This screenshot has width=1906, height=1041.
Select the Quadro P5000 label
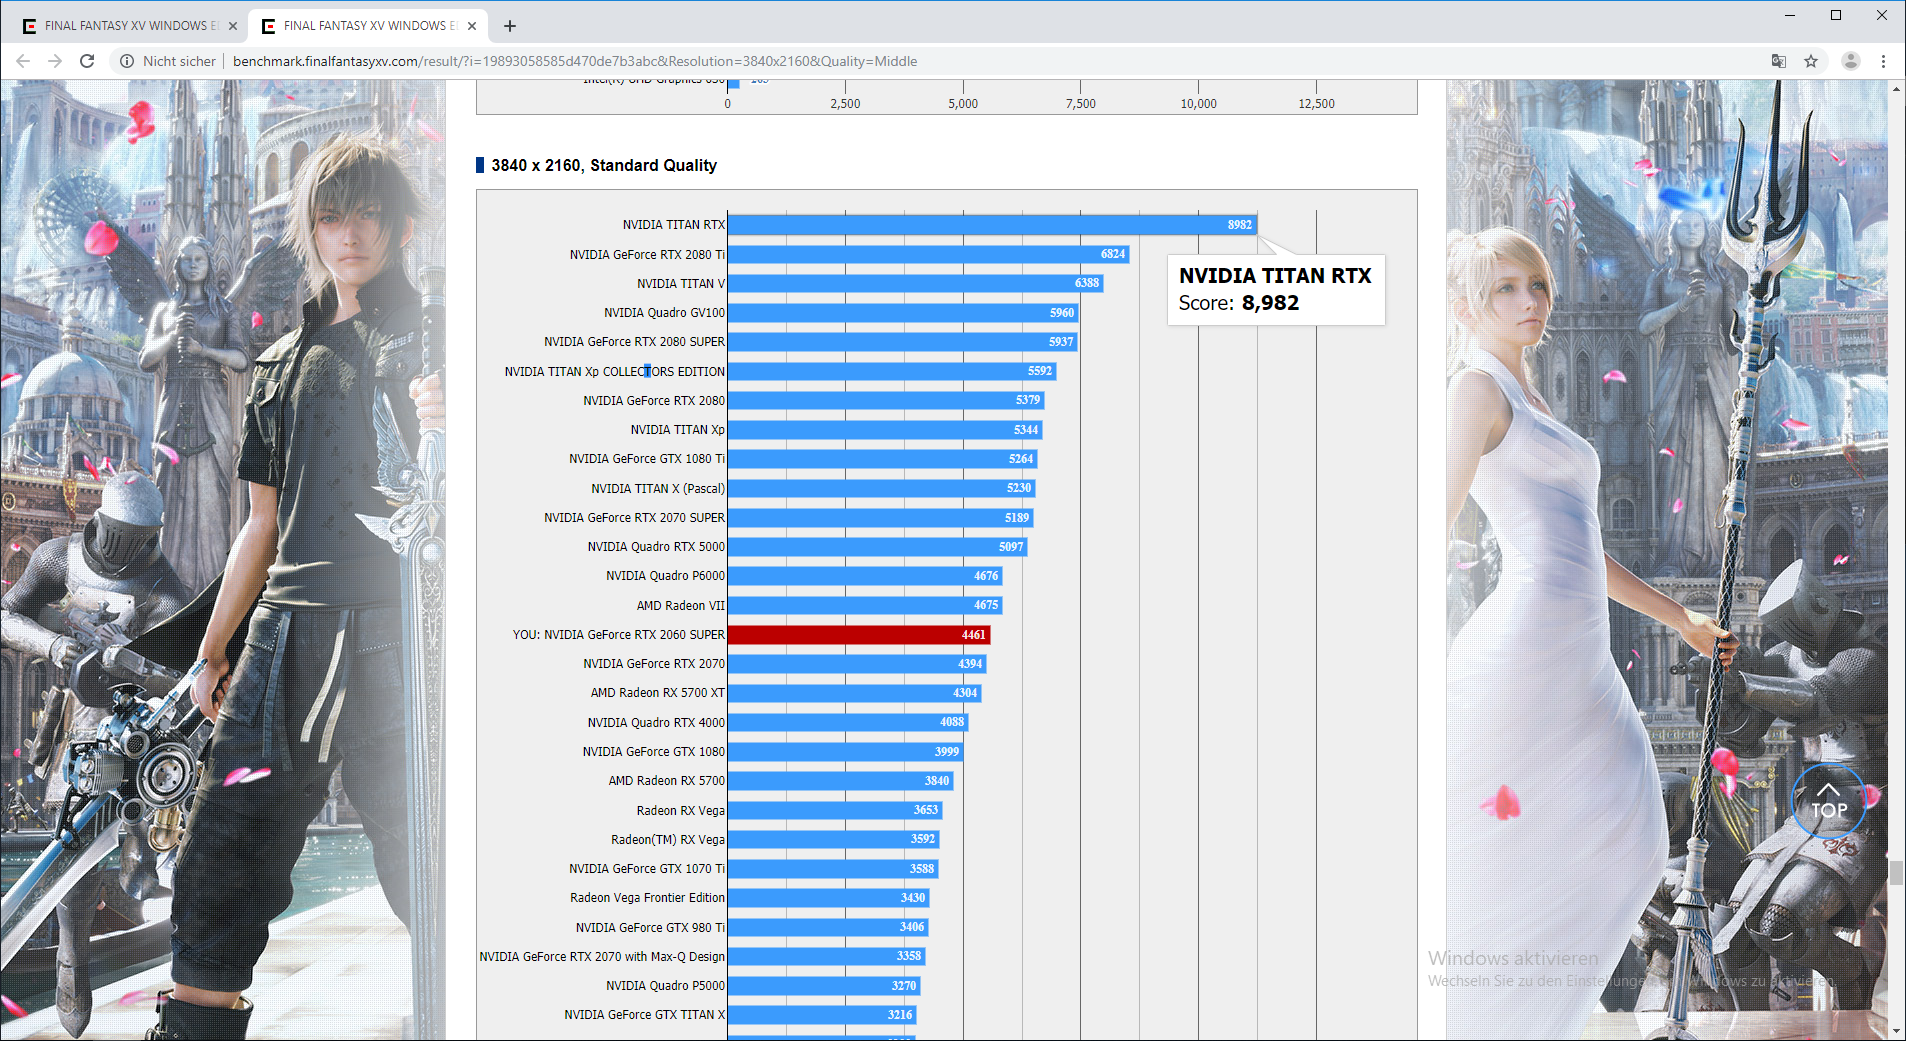pos(665,986)
